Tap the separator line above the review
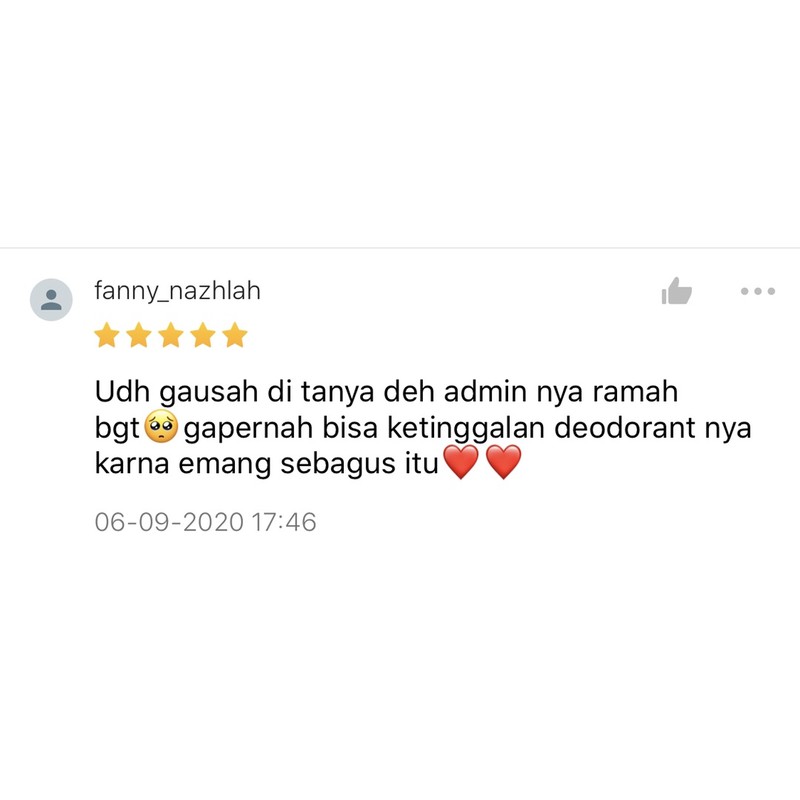Screen dimensions: 800x800 coord(400,248)
